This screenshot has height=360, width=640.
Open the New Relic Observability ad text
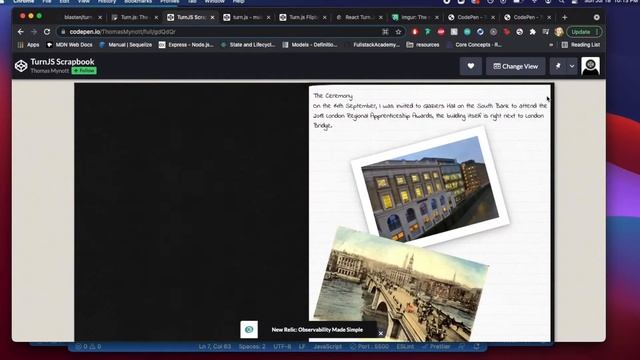(x=317, y=330)
